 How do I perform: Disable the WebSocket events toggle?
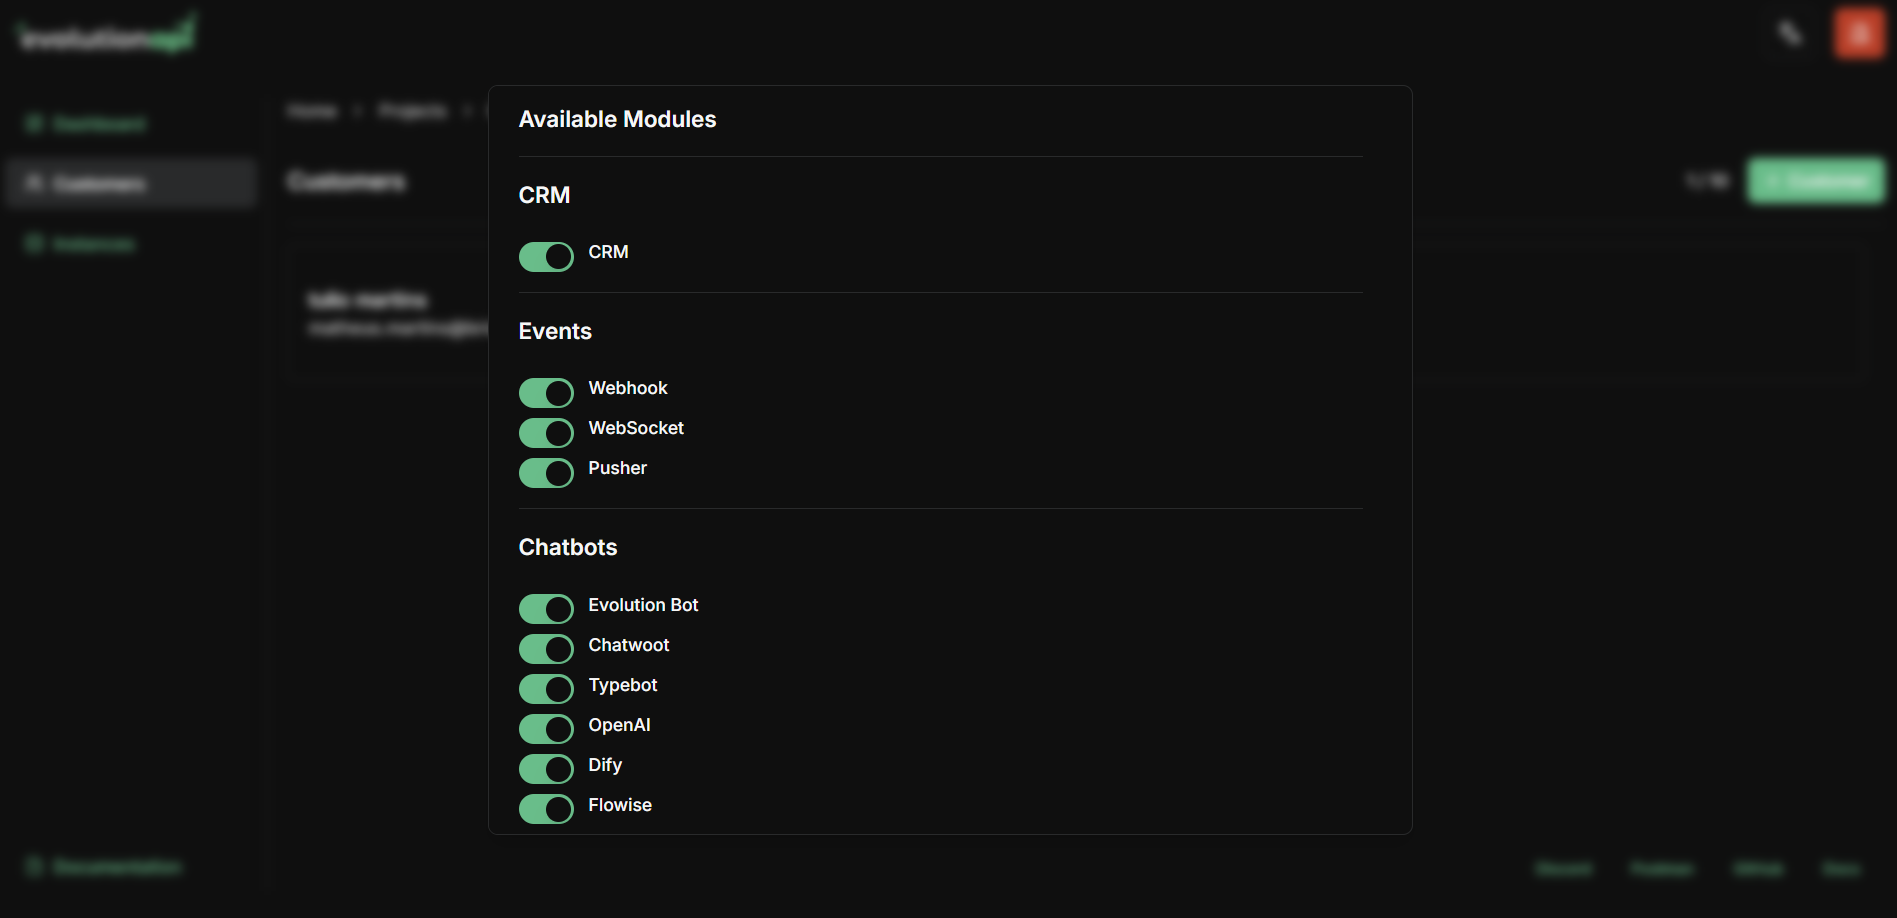[x=546, y=432]
